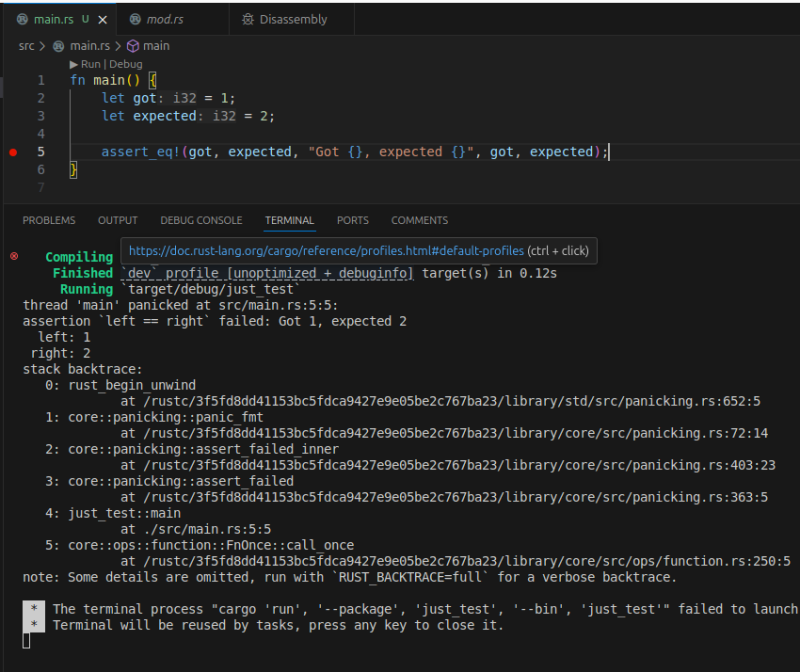This screenshot has height=672, width=800.
Task: Open the DEBUG CONSOLE panel tab
Action: point(201,220)
